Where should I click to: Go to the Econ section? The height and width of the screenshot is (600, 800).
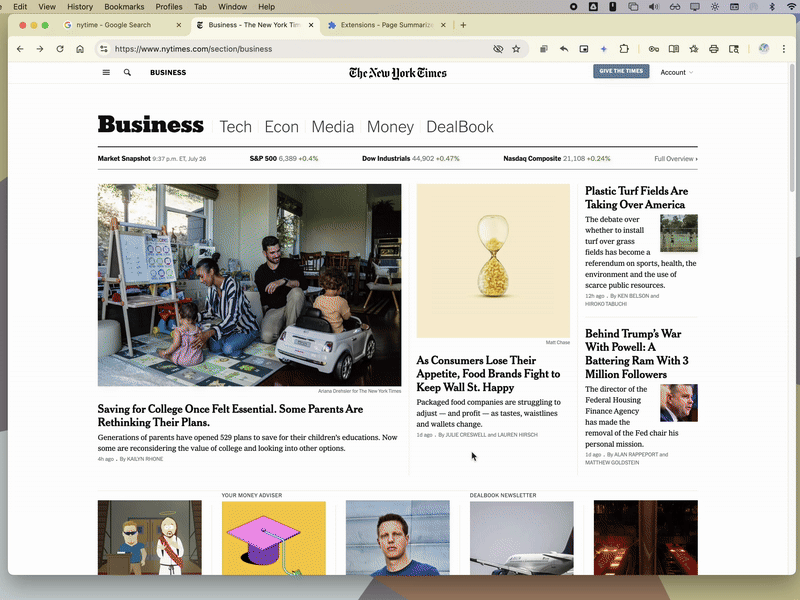pyautogui.click(x=282, y=127)
